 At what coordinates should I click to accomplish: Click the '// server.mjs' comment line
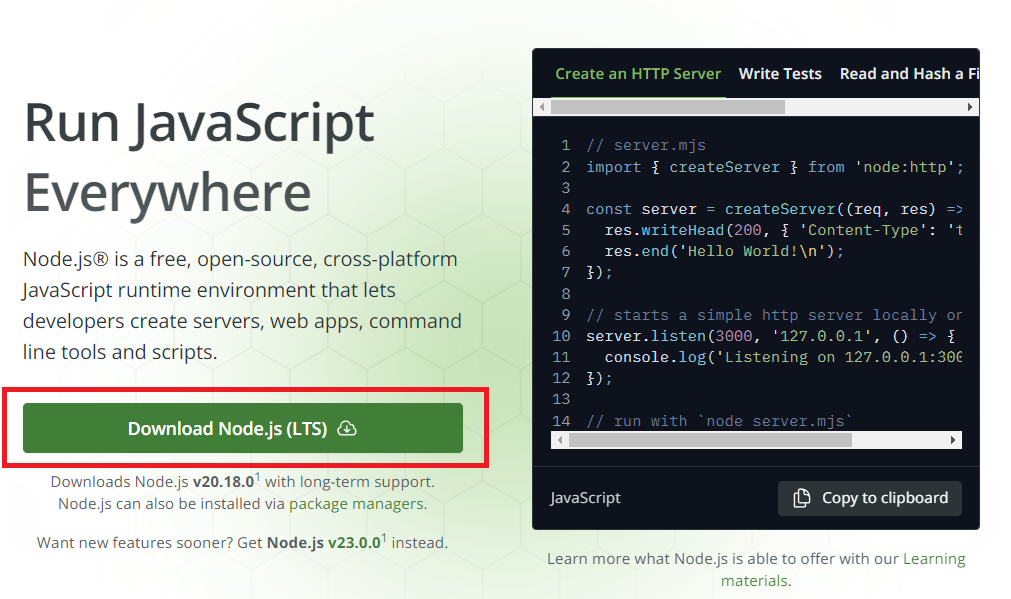[x=645, y=146]
